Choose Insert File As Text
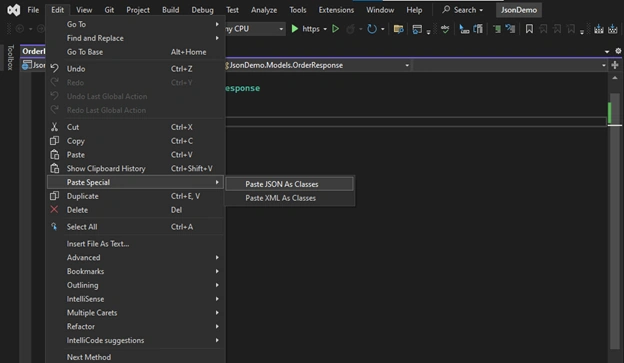 (x=135, y=244)
